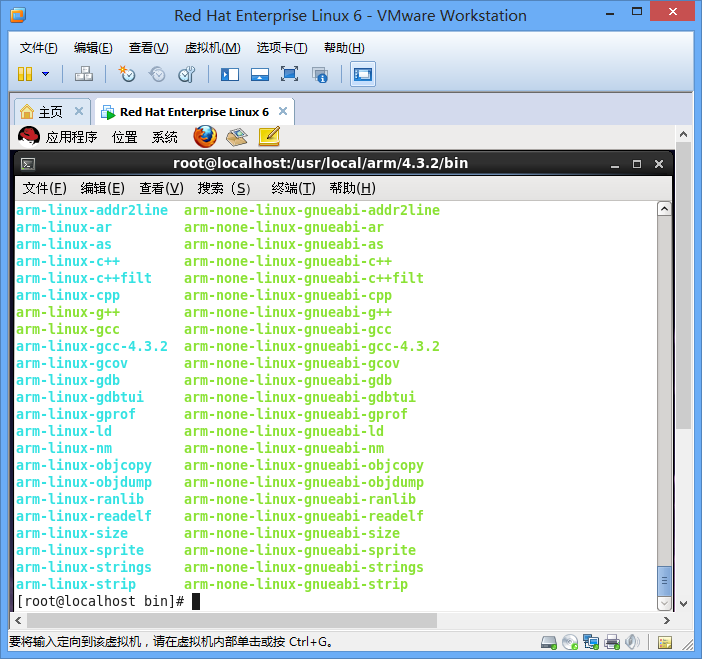
Task: Open the GNOME 位置 menu
Action: 124,137
